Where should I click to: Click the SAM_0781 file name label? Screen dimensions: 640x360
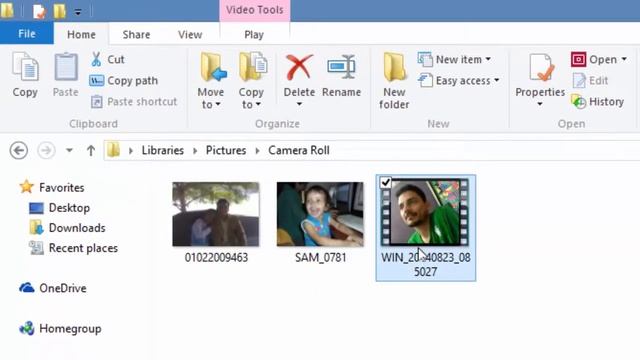click(x=320, y=258)
